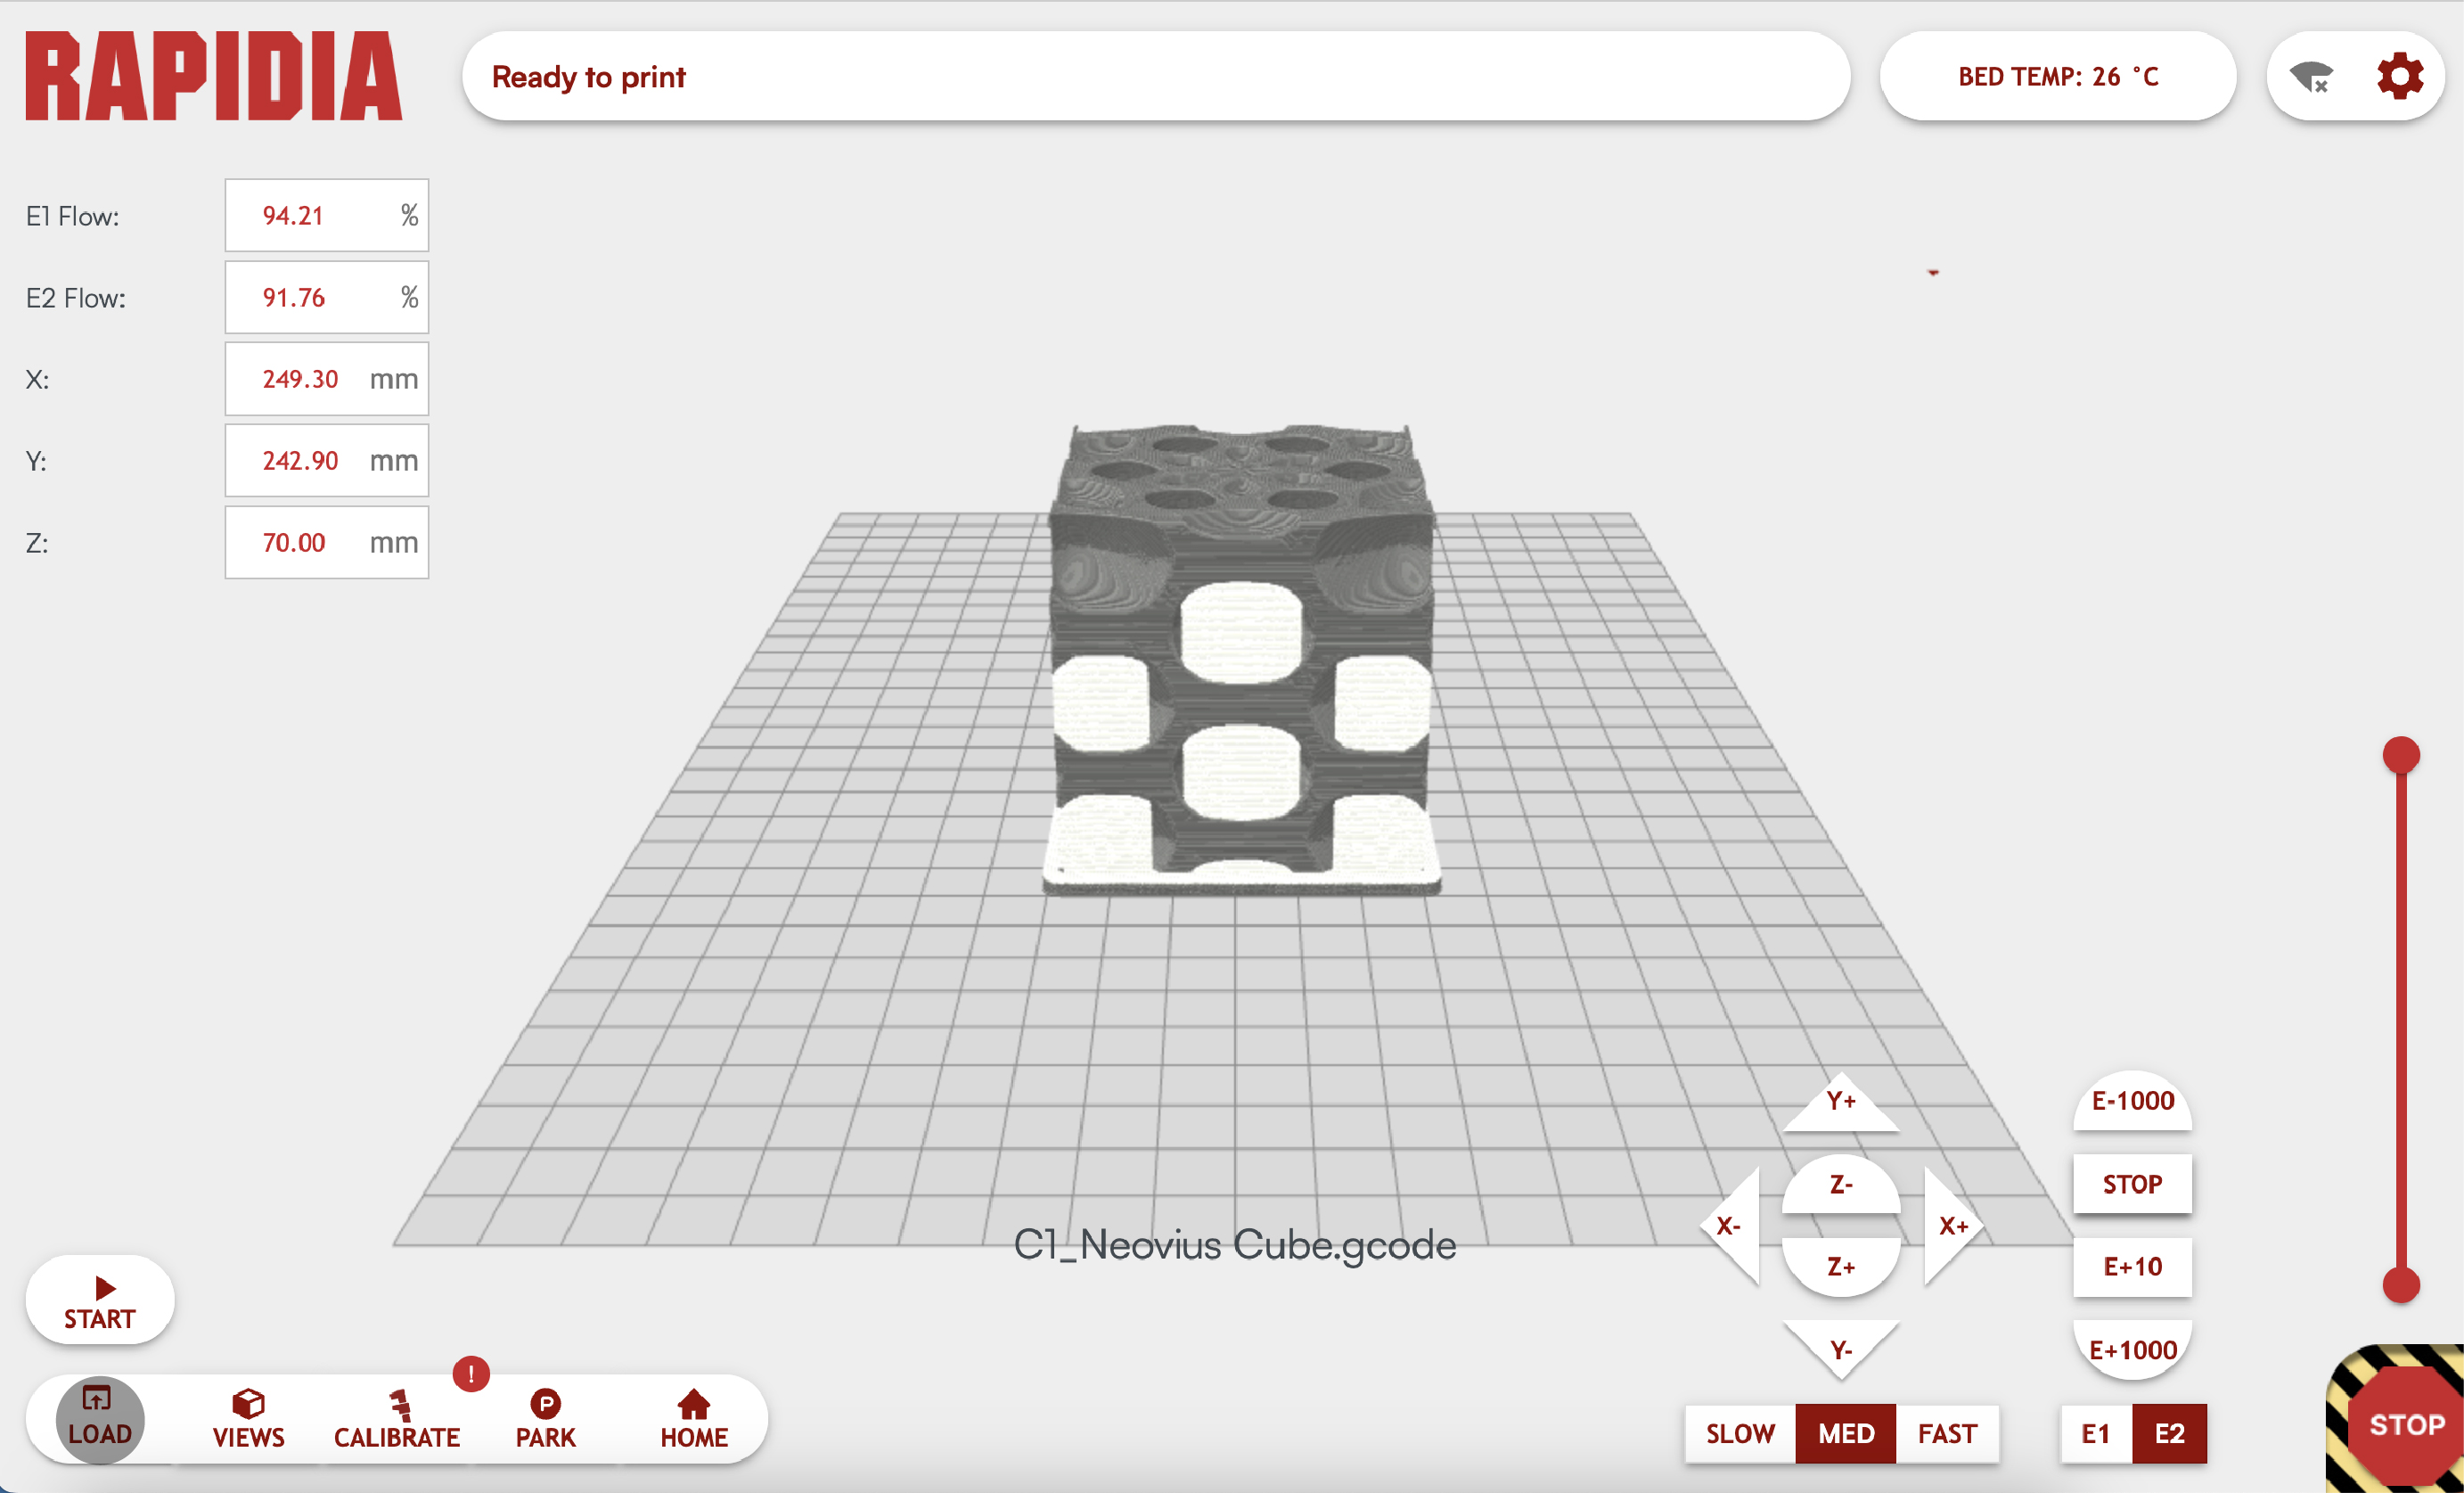Viewport: 2464px width, 1493px height.
Task: Hit the emergency STOP button
Action: pyautogui.click(x=2405, y=1424)
